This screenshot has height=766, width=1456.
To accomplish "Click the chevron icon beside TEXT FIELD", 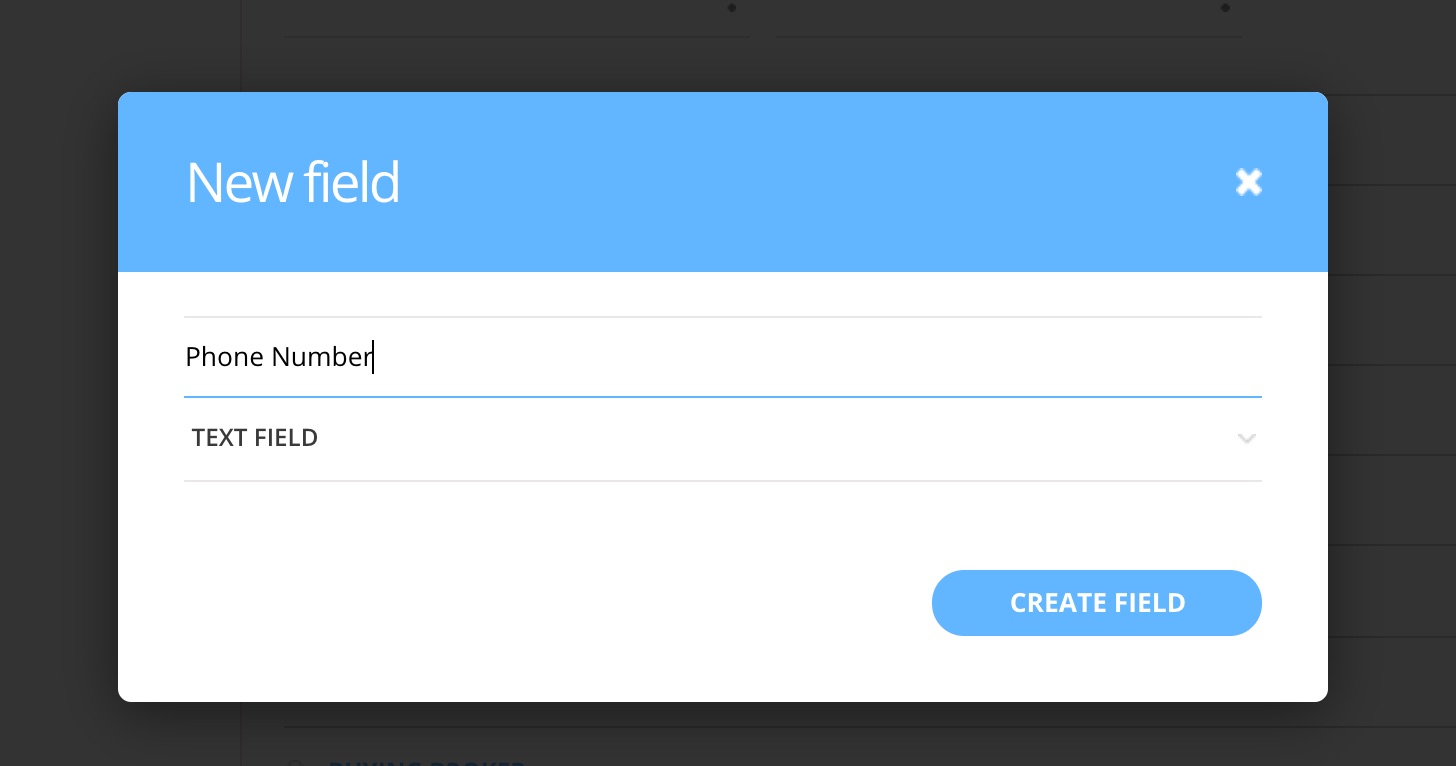I will point(1246,439).
